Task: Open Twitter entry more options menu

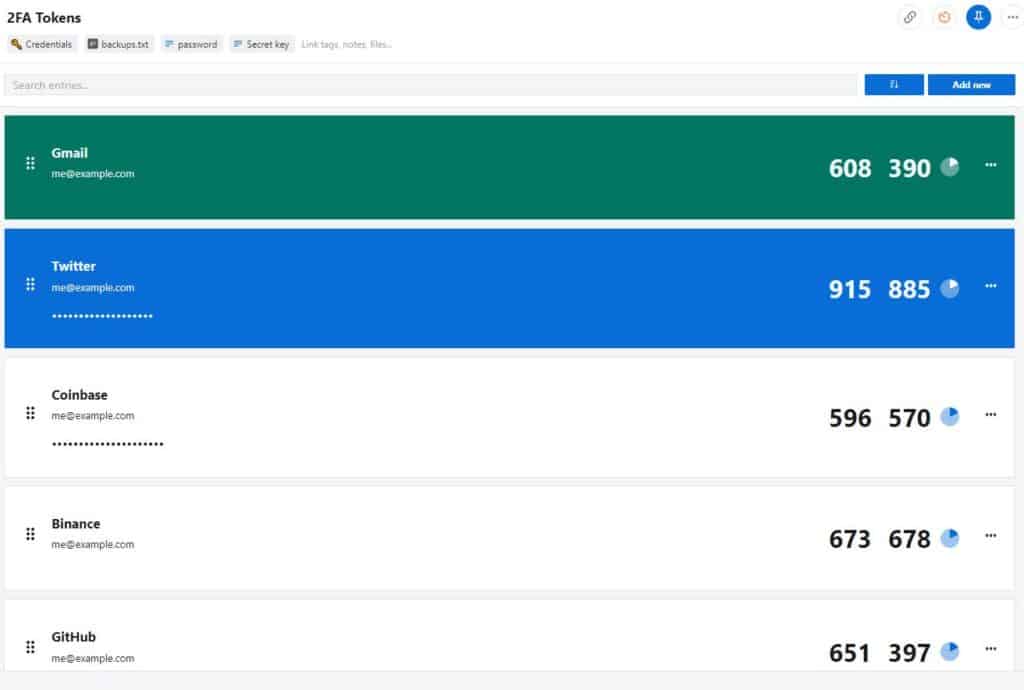Action: point(991,286)
